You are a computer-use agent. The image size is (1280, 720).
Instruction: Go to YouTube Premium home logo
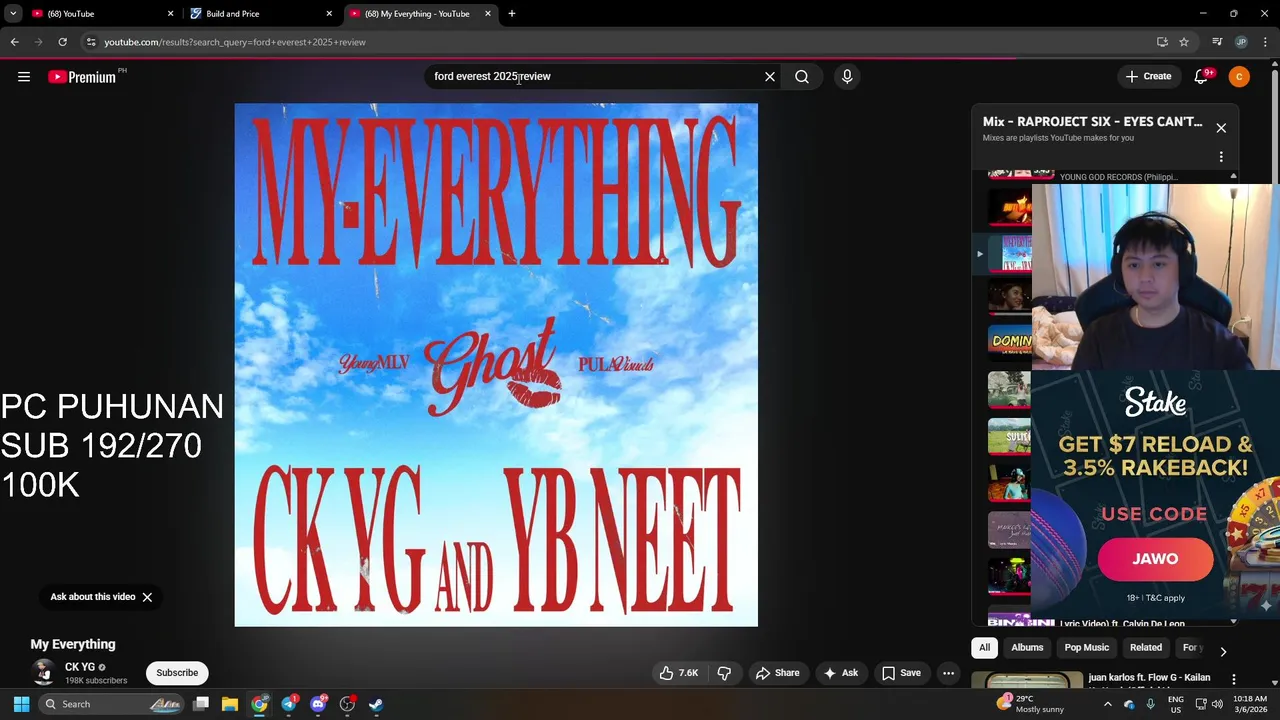(84, 77)
